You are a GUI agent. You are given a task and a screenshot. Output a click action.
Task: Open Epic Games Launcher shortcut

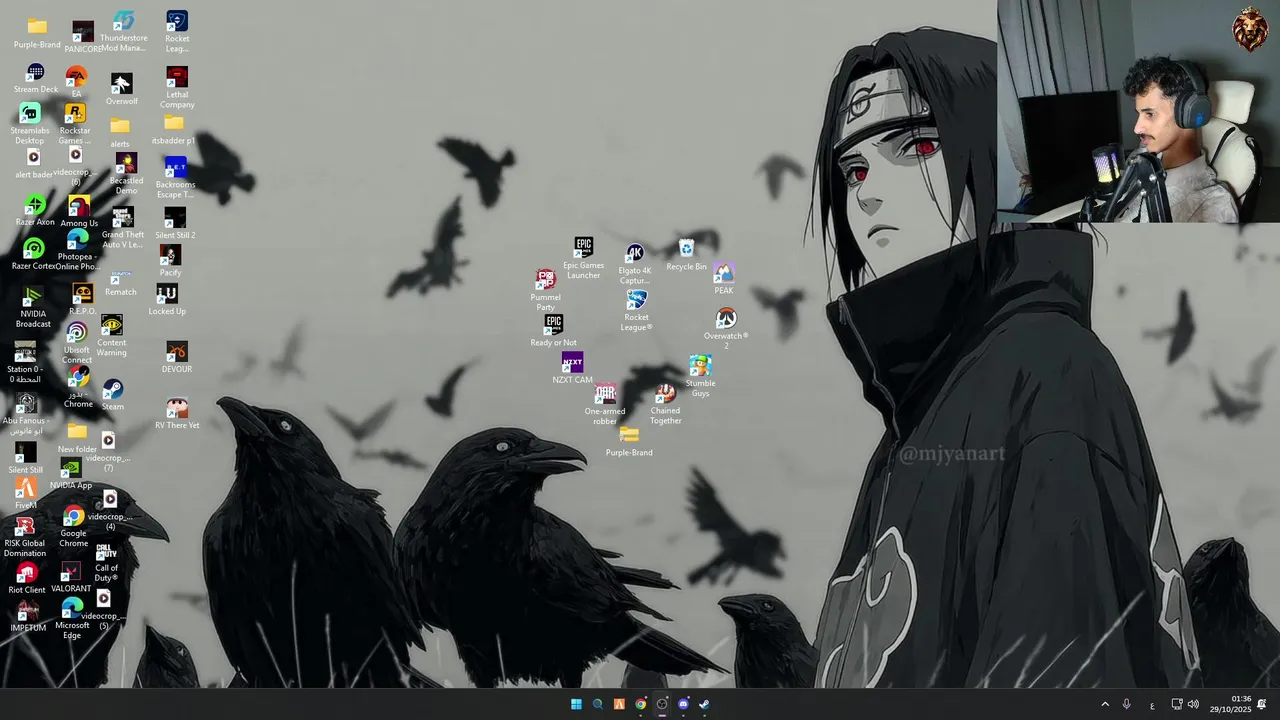[x=584, y=258]
